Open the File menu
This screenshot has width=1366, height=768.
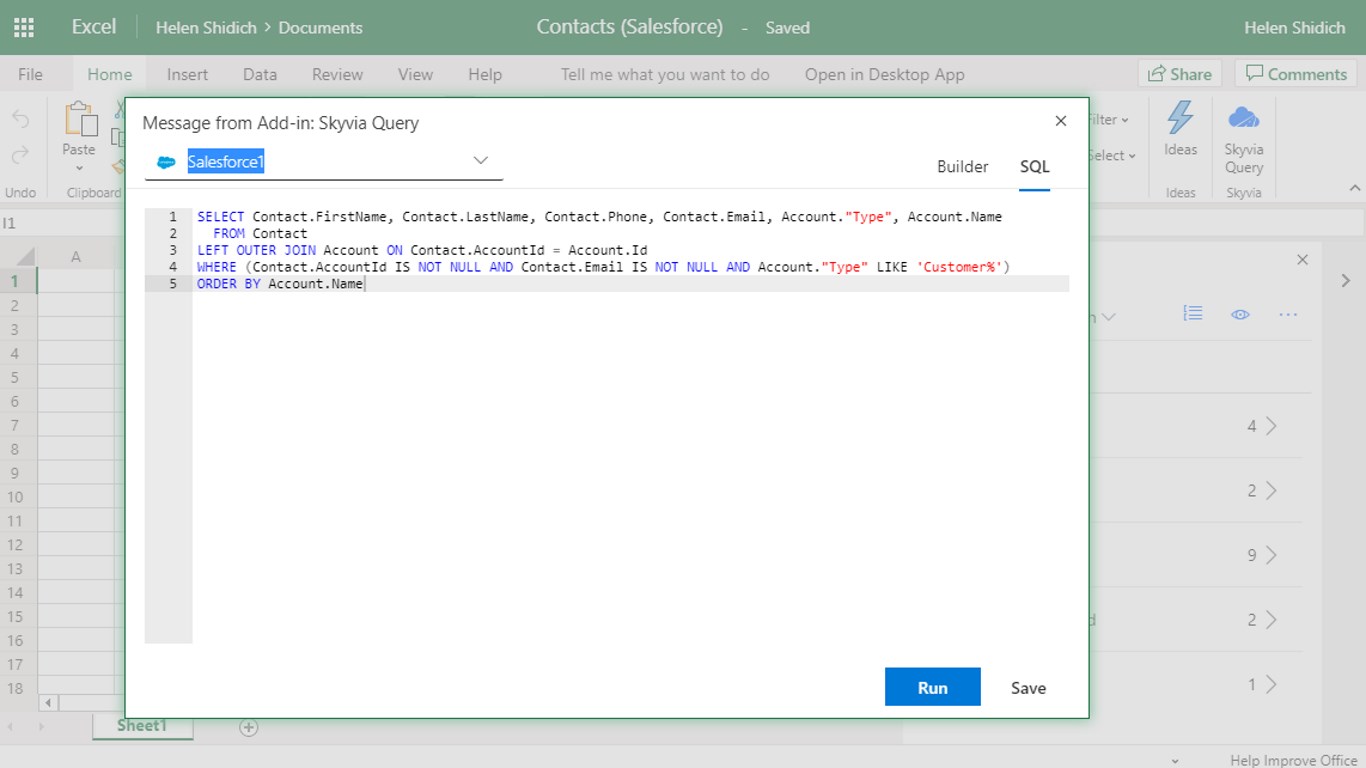[30, 74]
